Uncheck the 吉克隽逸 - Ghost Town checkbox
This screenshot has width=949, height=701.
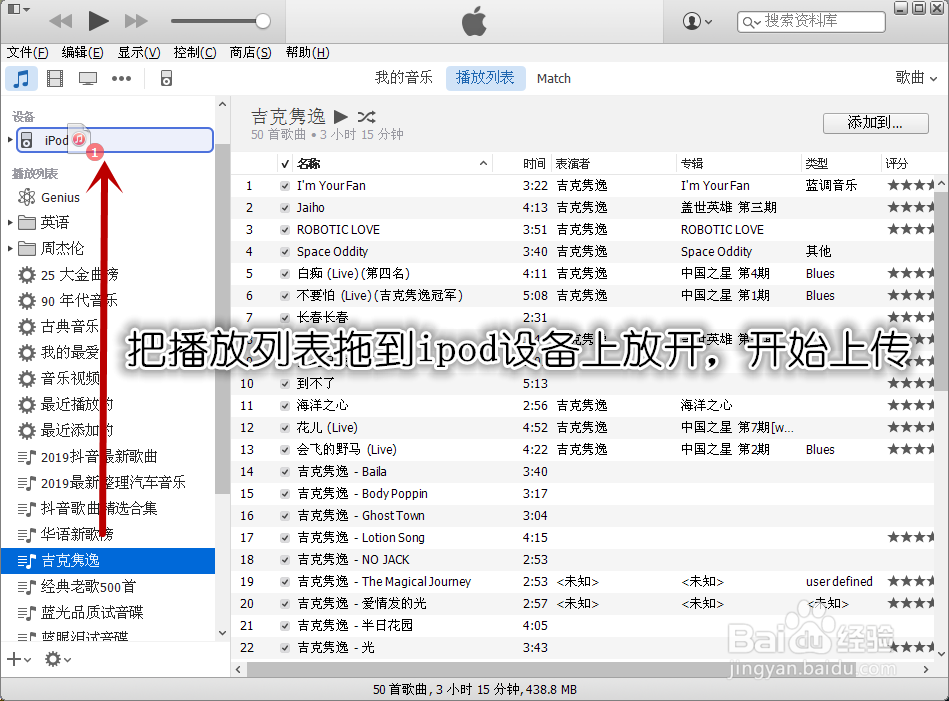point(285,516)
